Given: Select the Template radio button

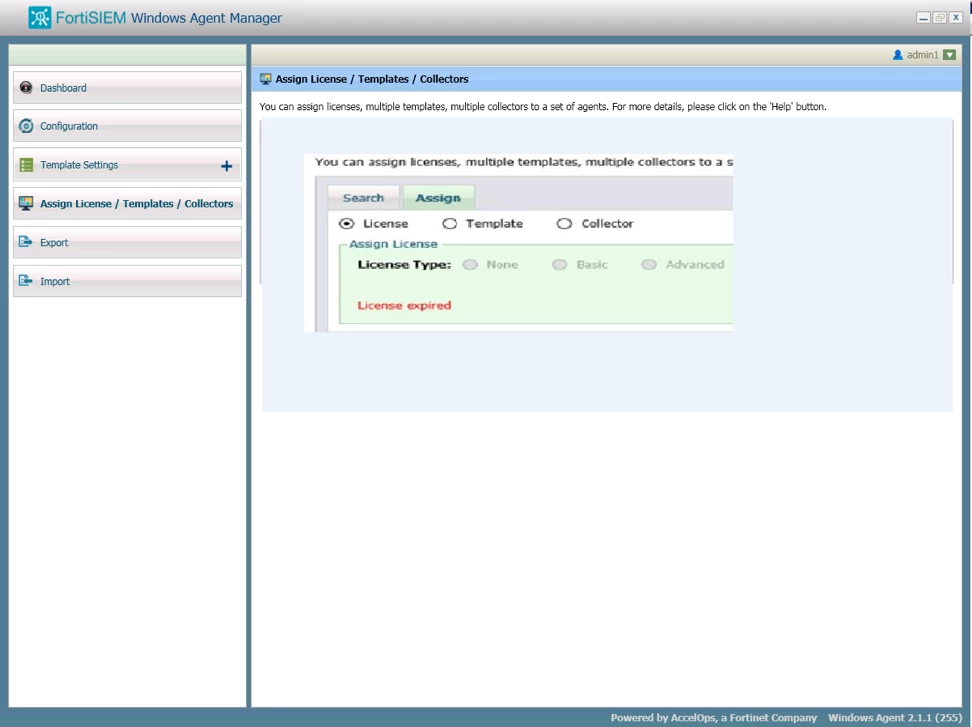Looking at the screenshot, I should point(449,224).
